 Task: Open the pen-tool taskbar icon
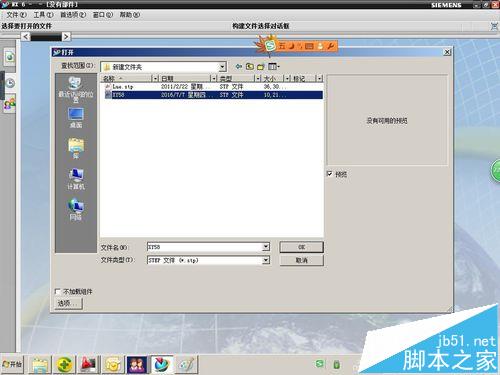click(187, 365)
